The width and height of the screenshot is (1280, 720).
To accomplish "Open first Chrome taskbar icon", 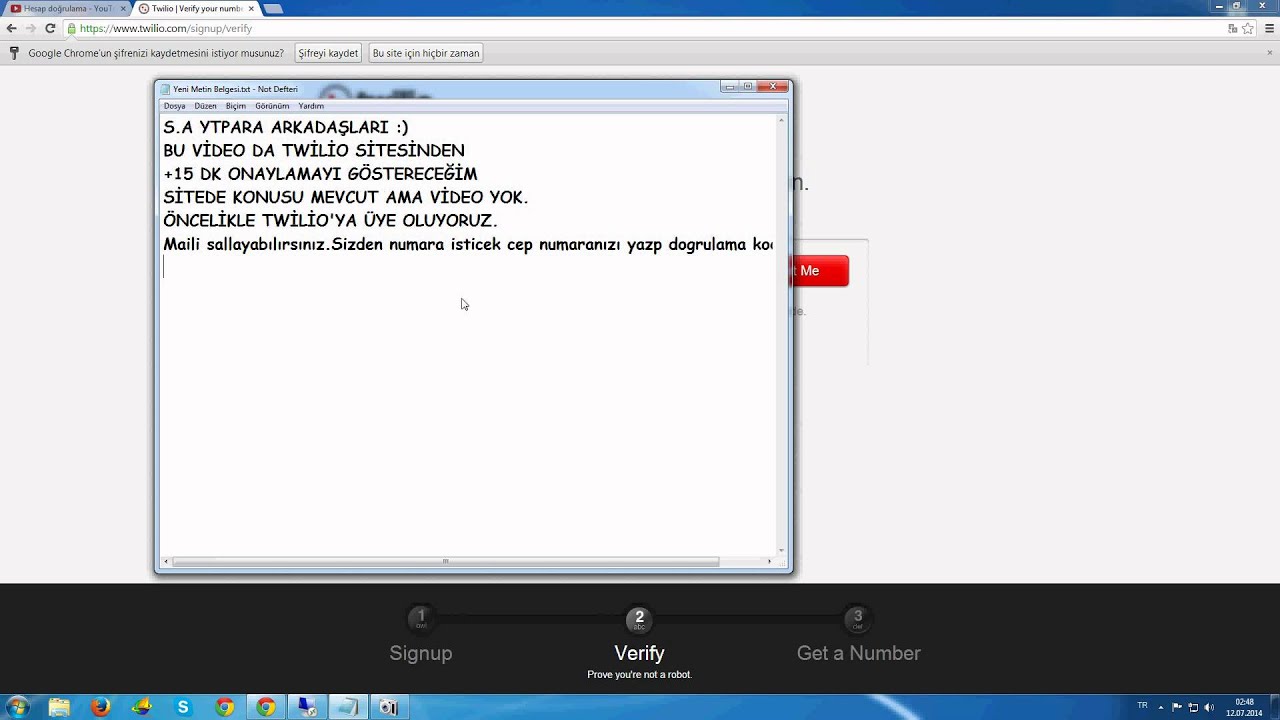I will (224, 707).
